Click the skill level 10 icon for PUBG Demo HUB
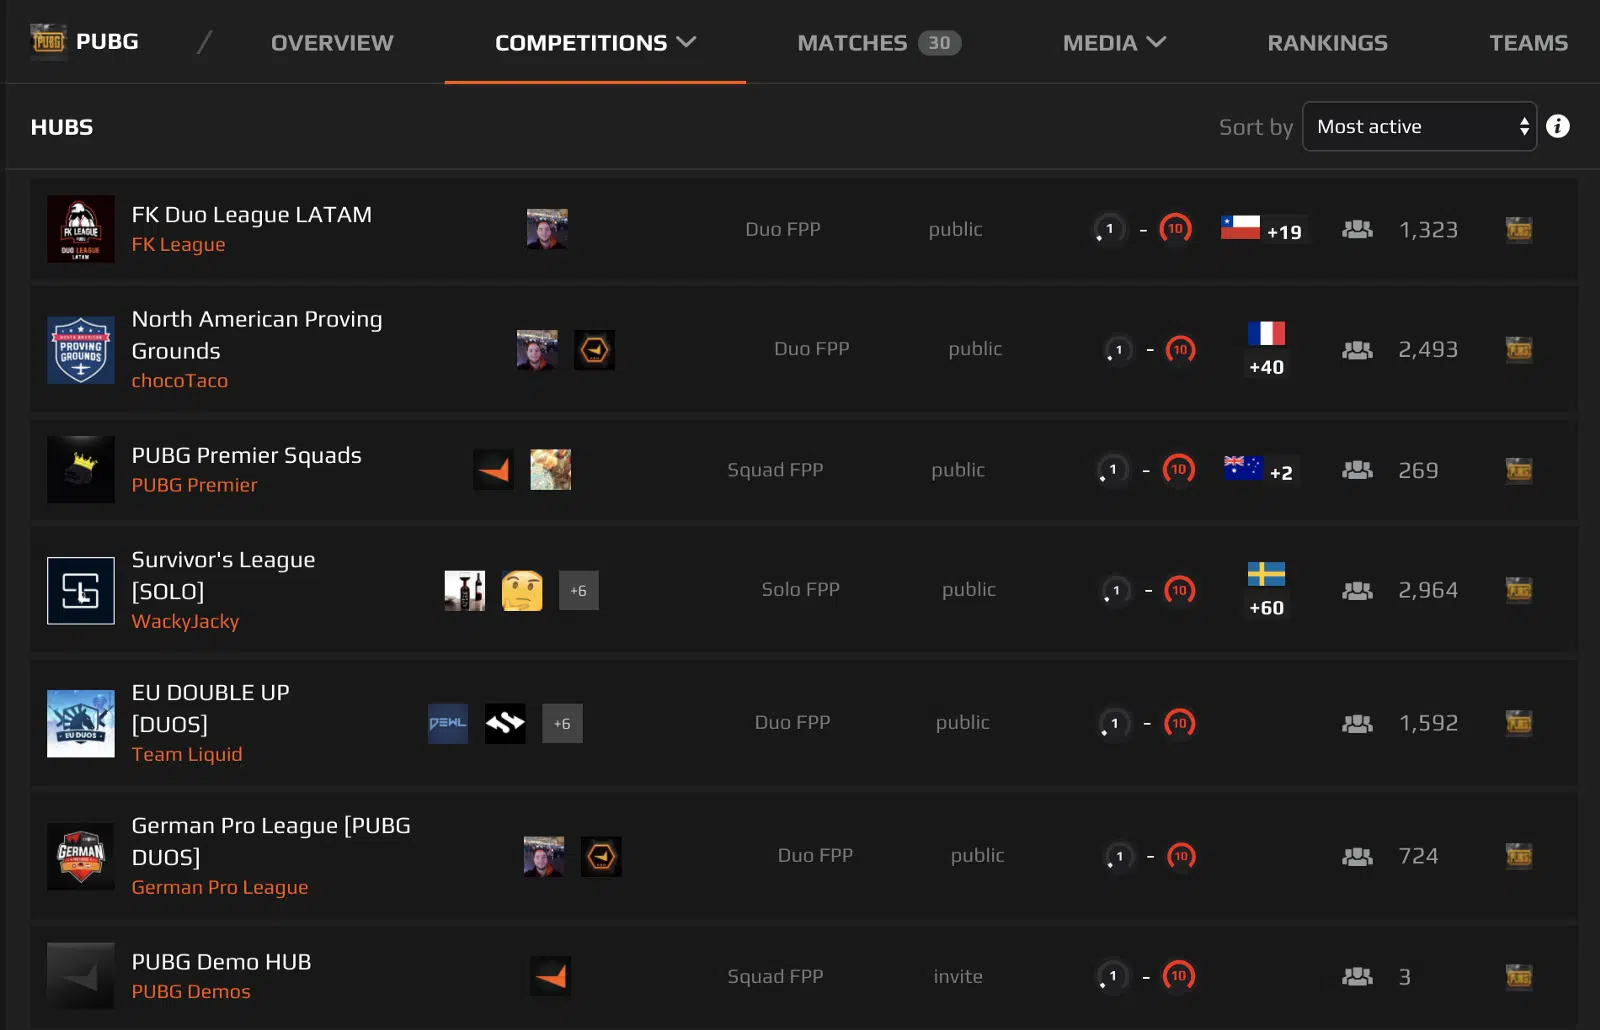 point(1178,976)
